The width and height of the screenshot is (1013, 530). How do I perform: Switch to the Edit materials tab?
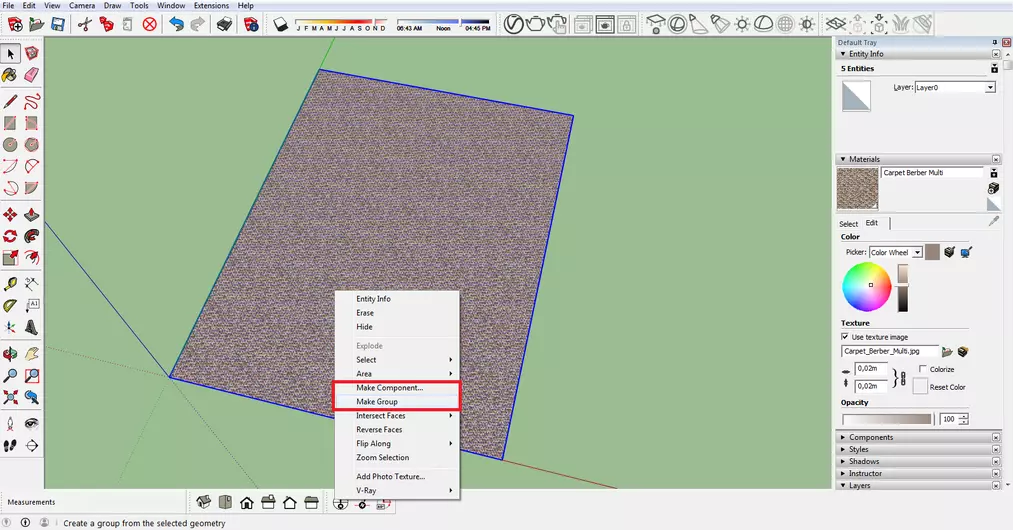[872, 223]
